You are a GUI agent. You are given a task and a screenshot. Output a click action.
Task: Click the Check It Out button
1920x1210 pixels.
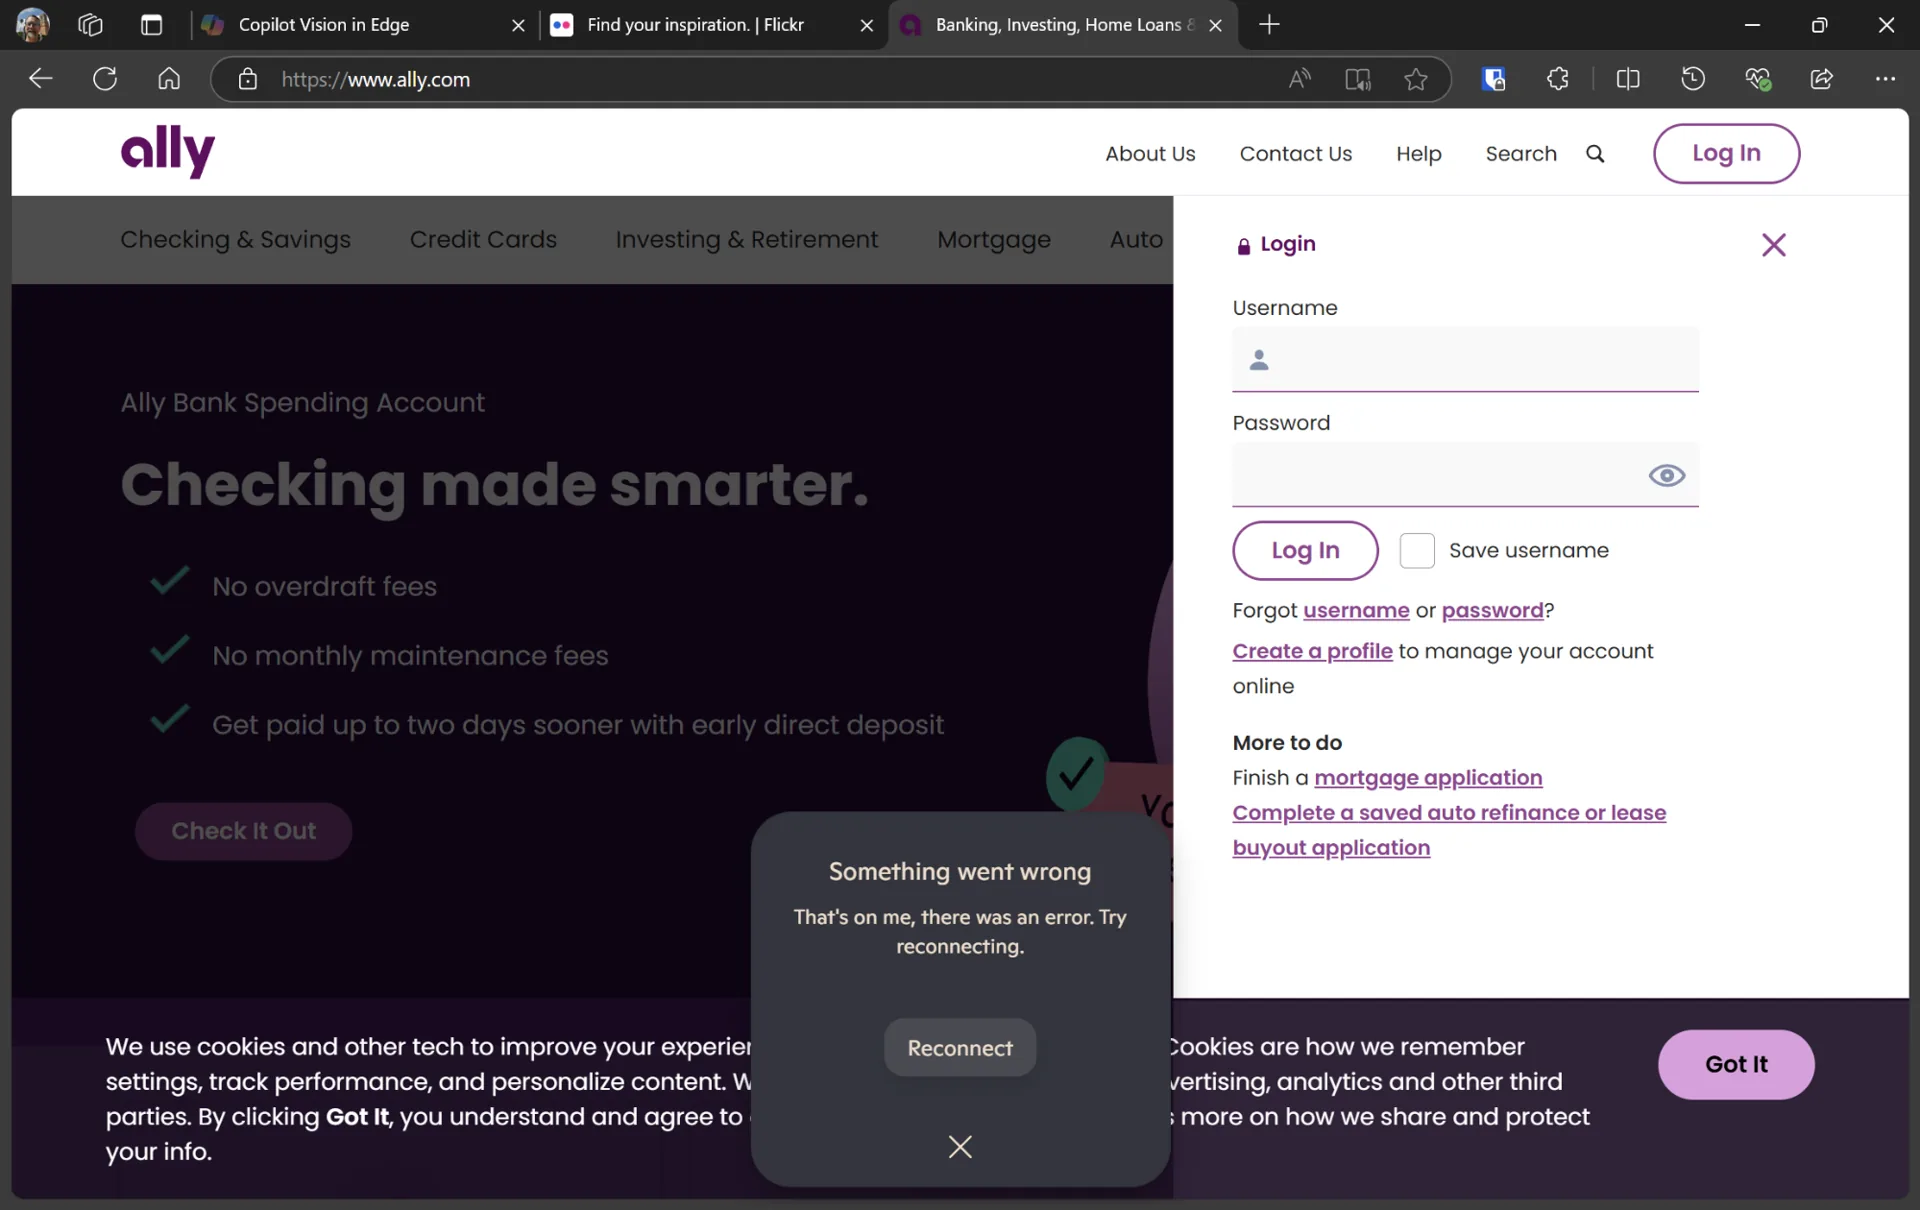pyautogui.click(x=243, y=832)
